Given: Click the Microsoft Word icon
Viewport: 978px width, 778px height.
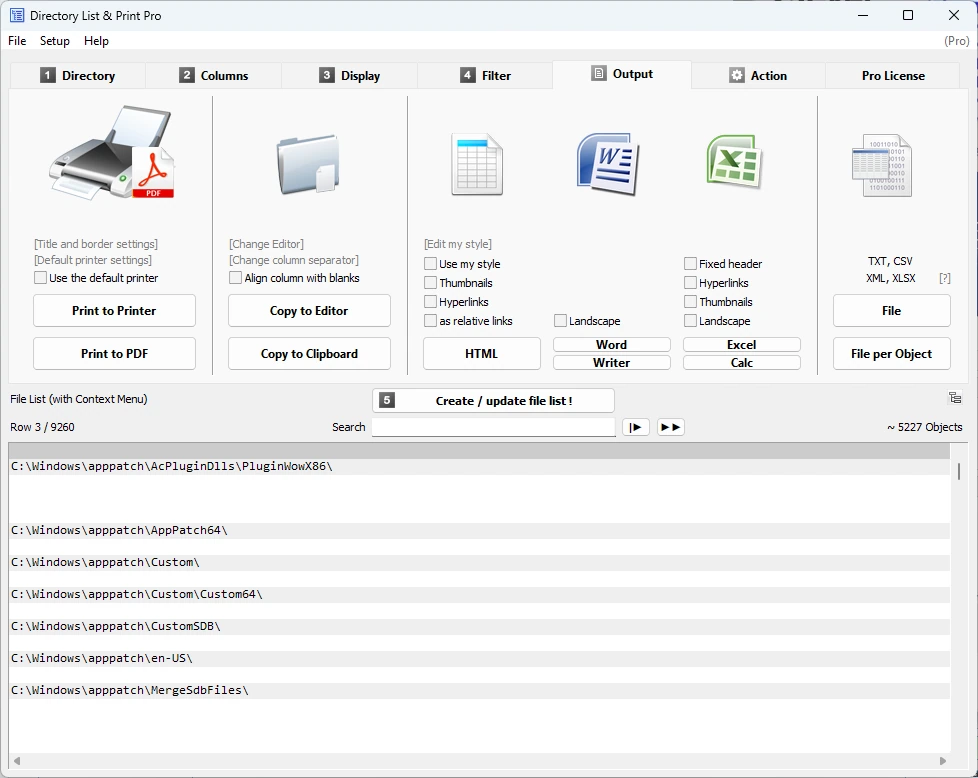Looking at the screenshot, I should click(608, 163).
